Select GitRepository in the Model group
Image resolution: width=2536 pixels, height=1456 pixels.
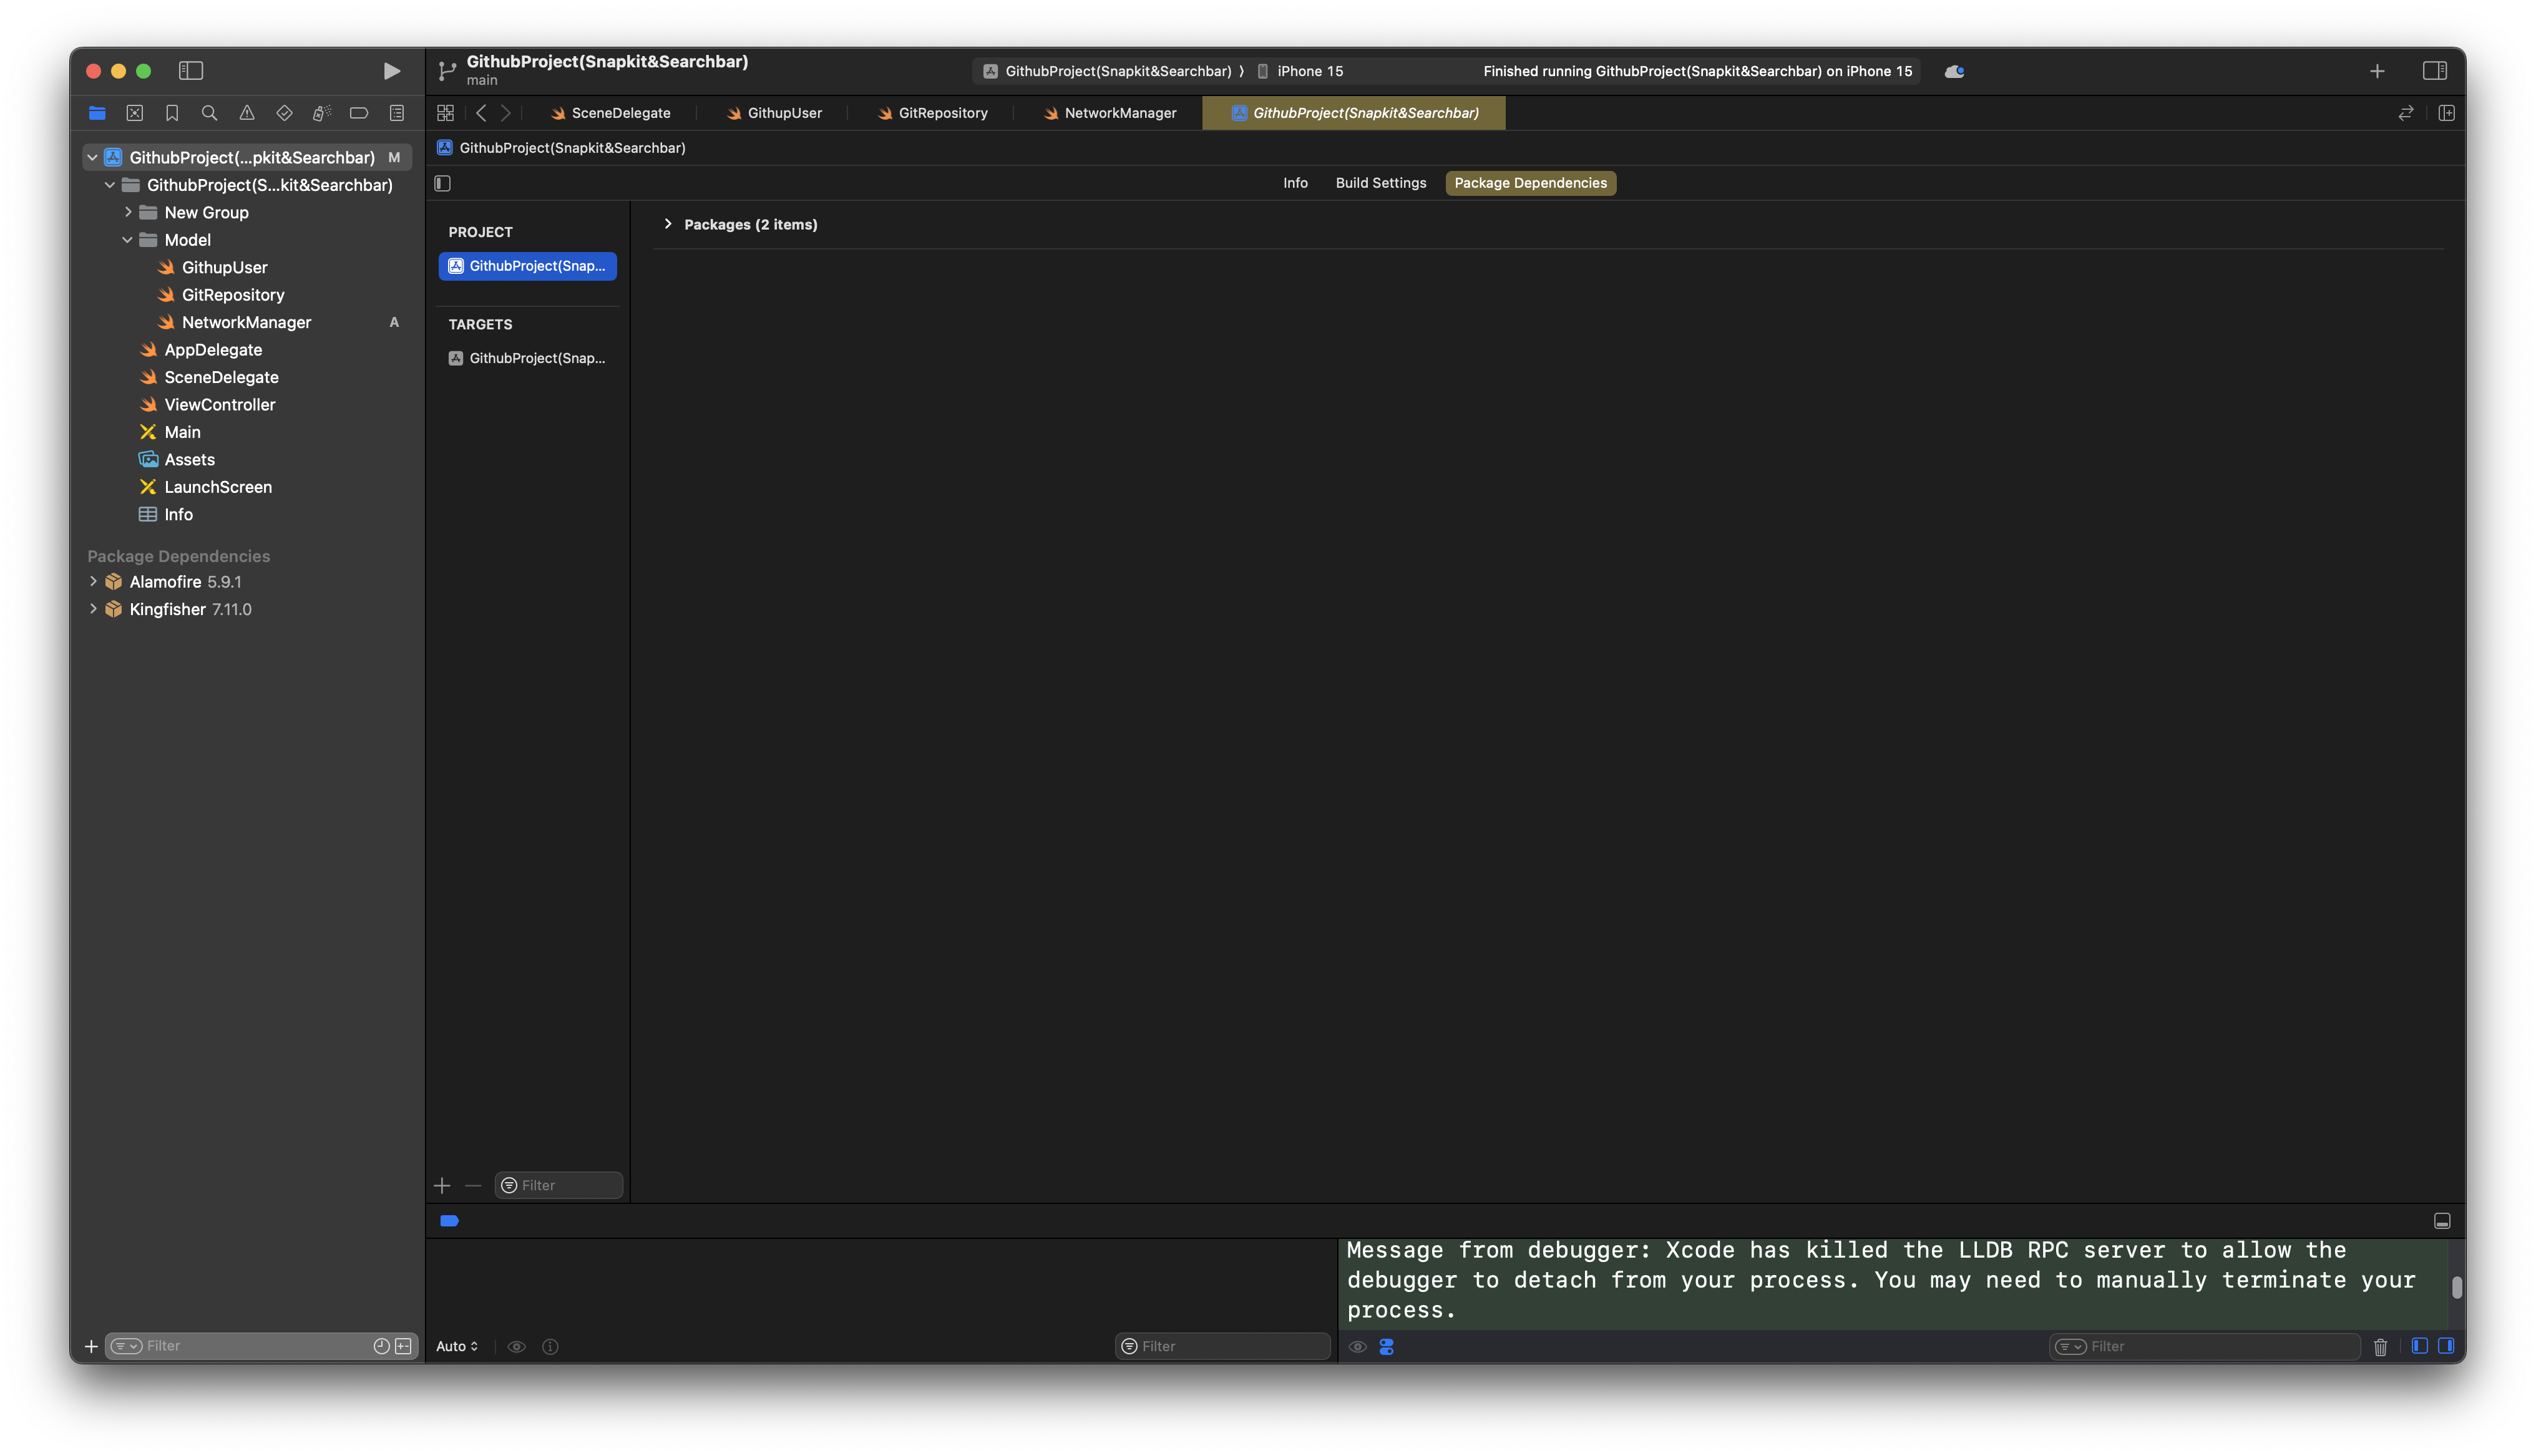tap(233, 295)
